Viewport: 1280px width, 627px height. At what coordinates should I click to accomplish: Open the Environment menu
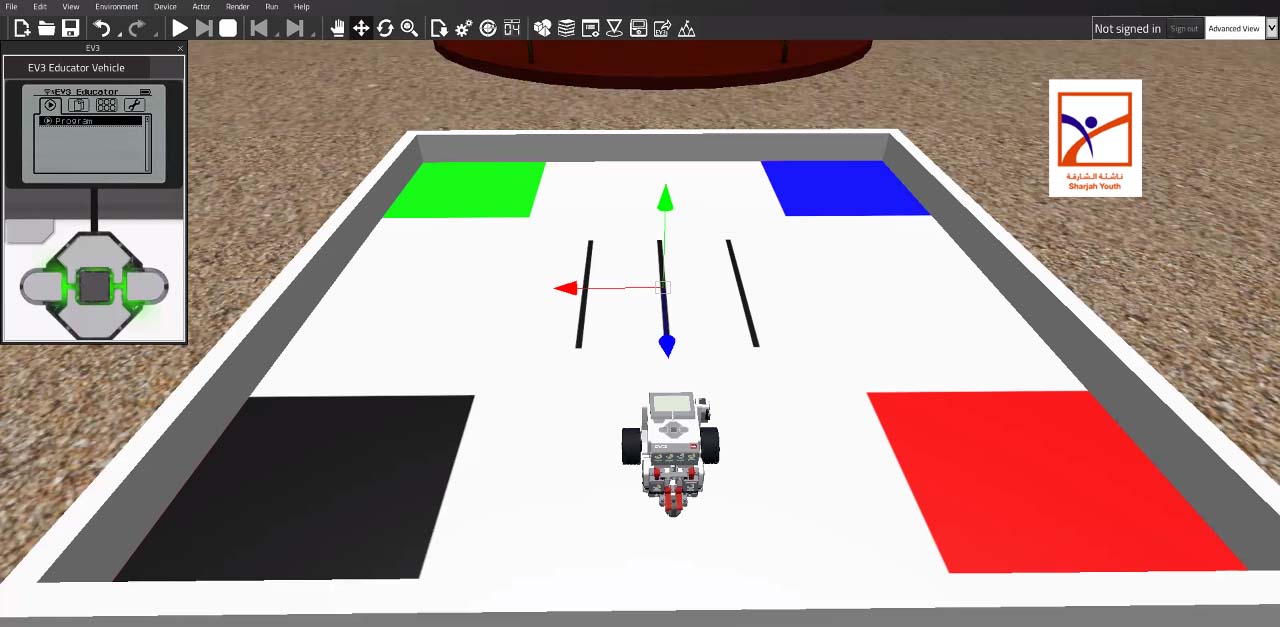point(116,7)
